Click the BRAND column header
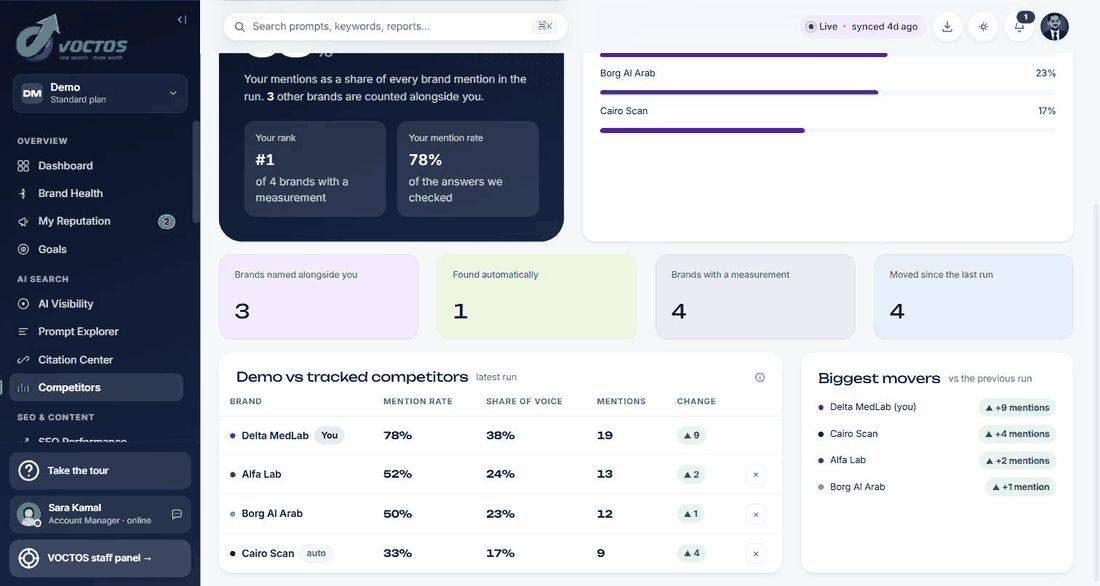Viewport: 1100px width, 586px height. pos(246,401)
